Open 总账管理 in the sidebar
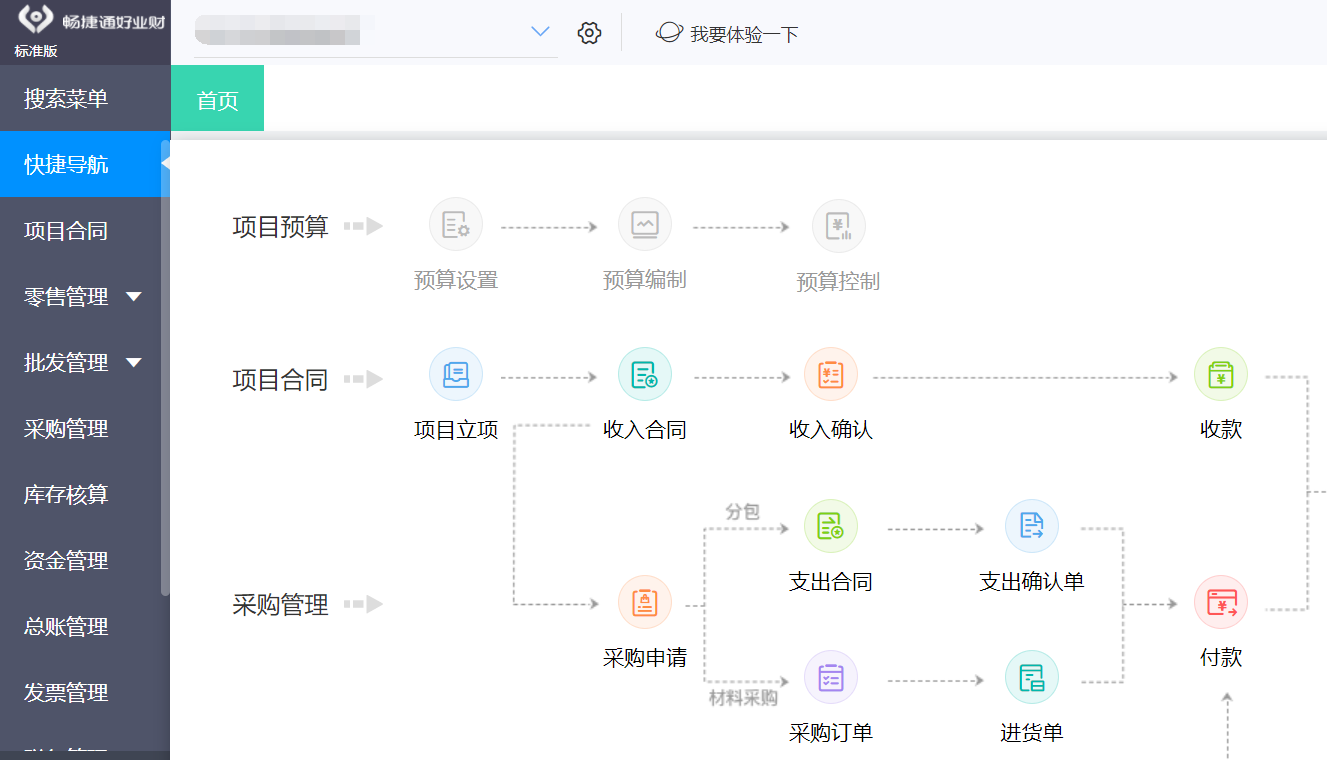Viewport: 1327px width, 760px height. [85, 626]
